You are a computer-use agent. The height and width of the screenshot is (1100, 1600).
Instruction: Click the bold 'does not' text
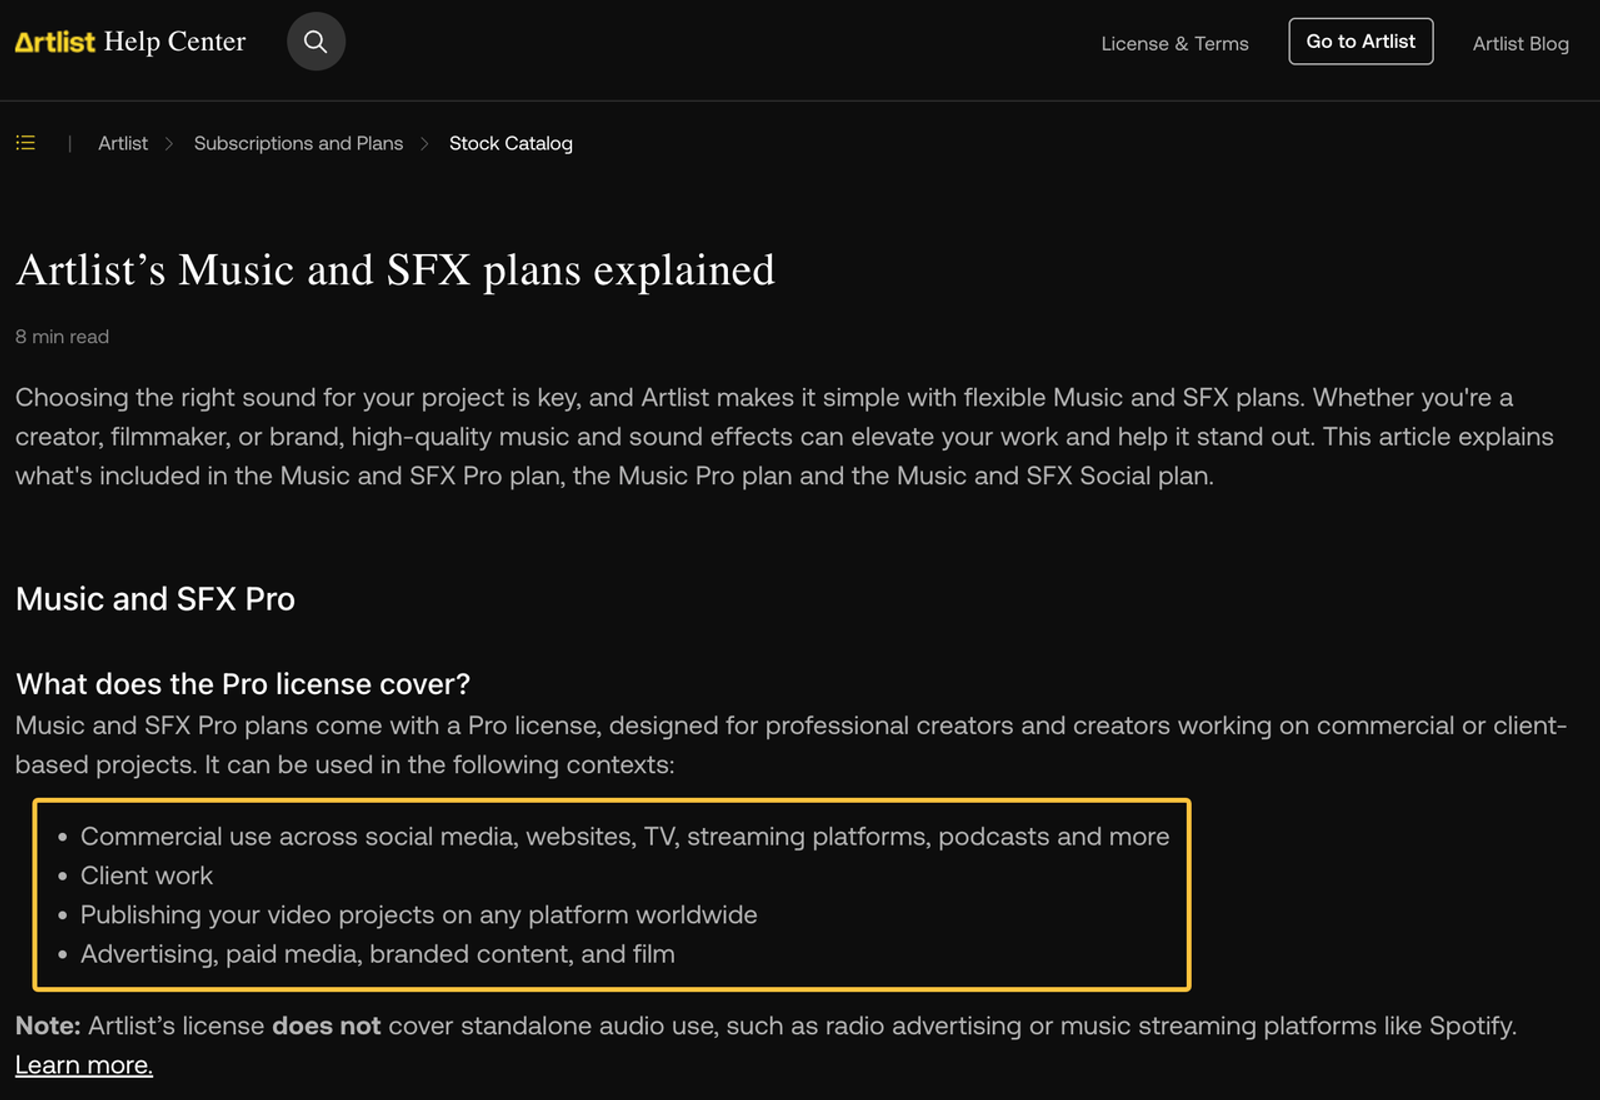click(326, 1026)
